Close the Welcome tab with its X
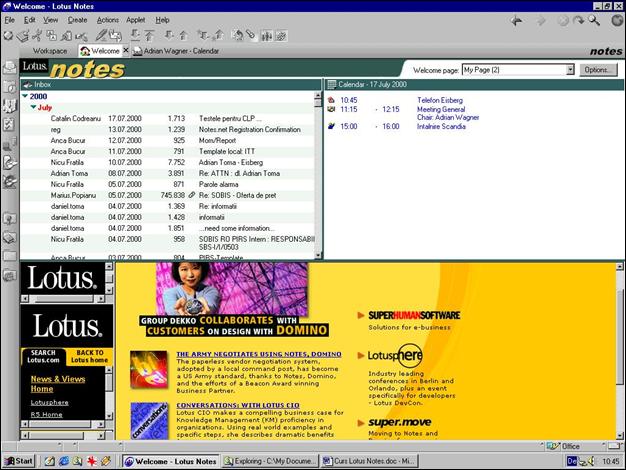 coord(125,50)
